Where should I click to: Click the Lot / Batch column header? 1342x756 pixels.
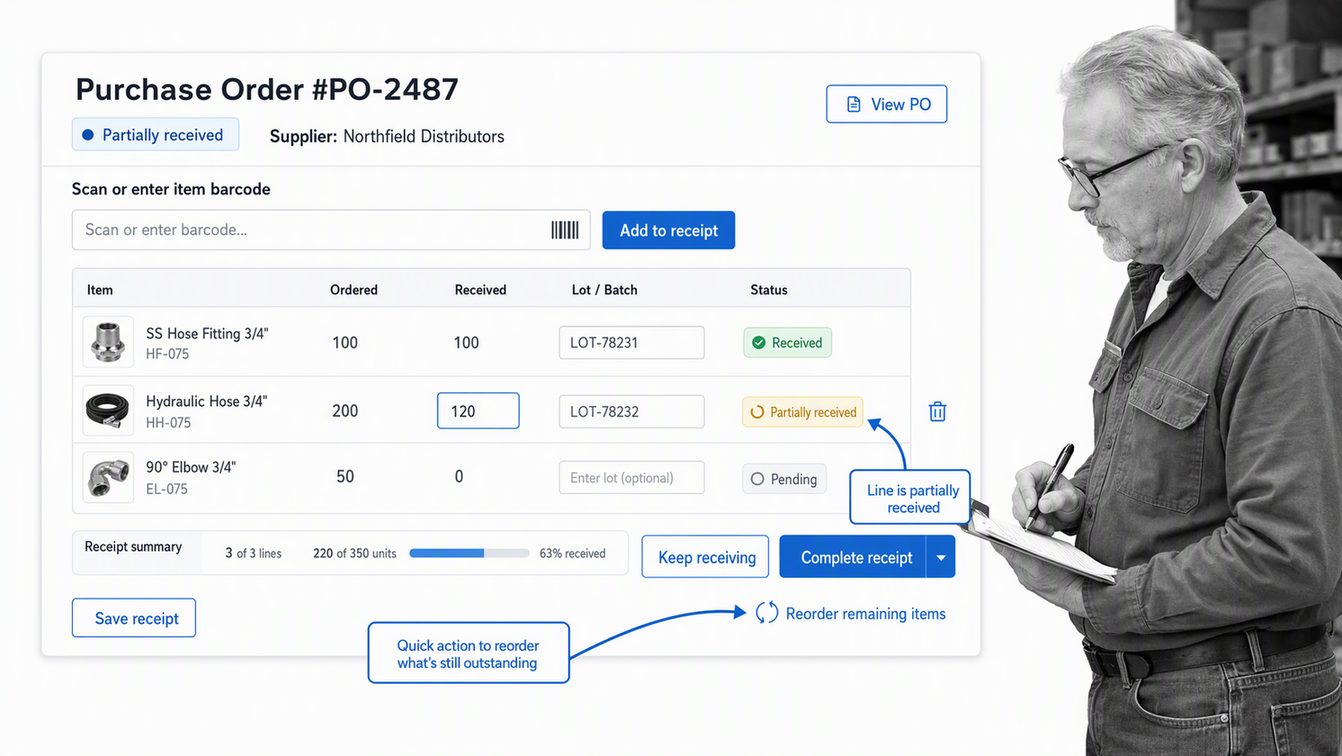604,290
